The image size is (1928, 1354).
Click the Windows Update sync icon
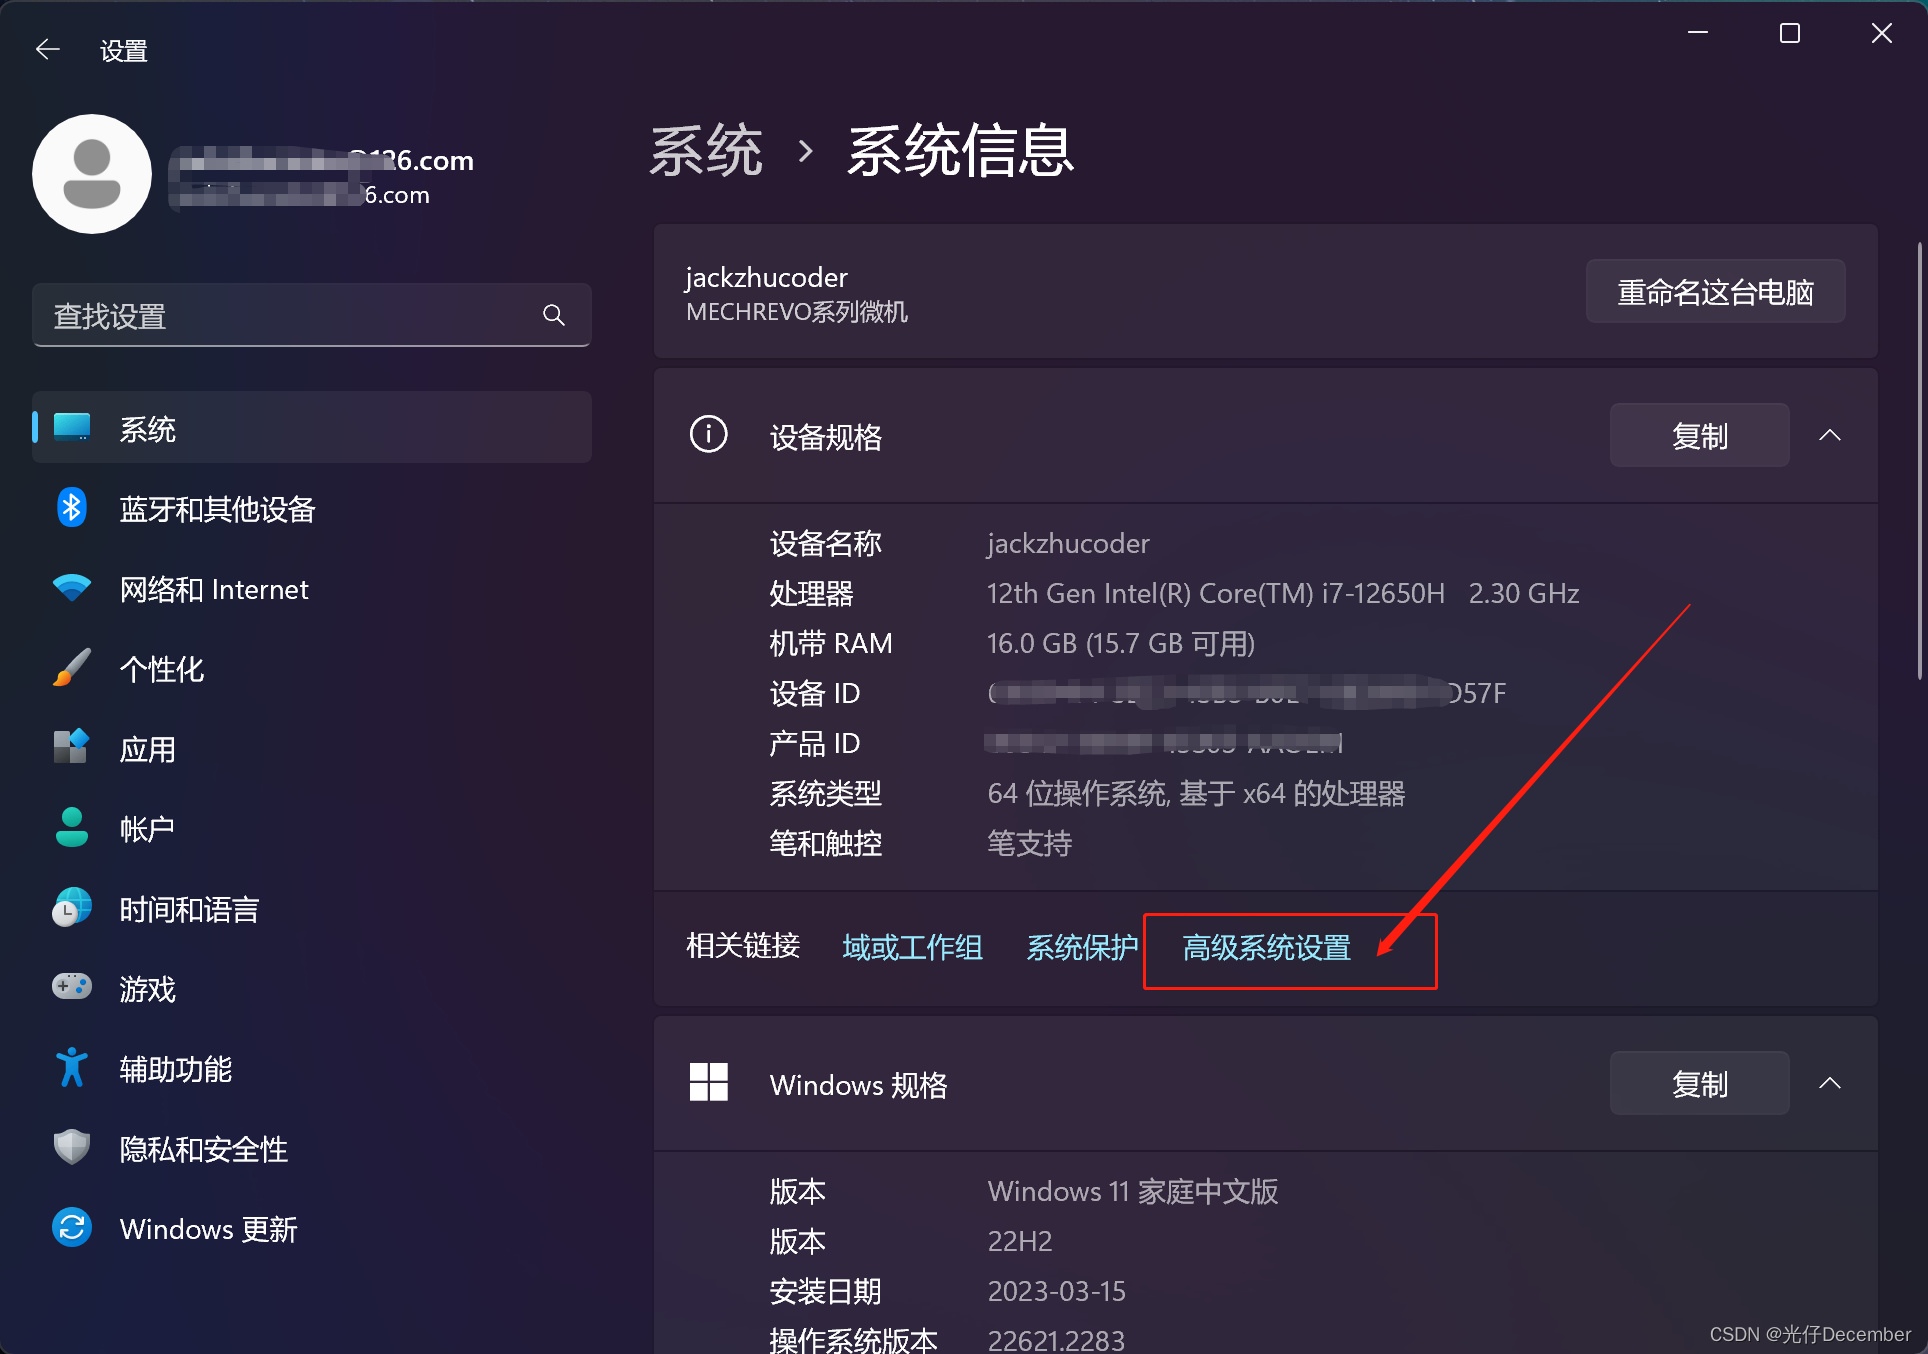tap(71, 1228)
